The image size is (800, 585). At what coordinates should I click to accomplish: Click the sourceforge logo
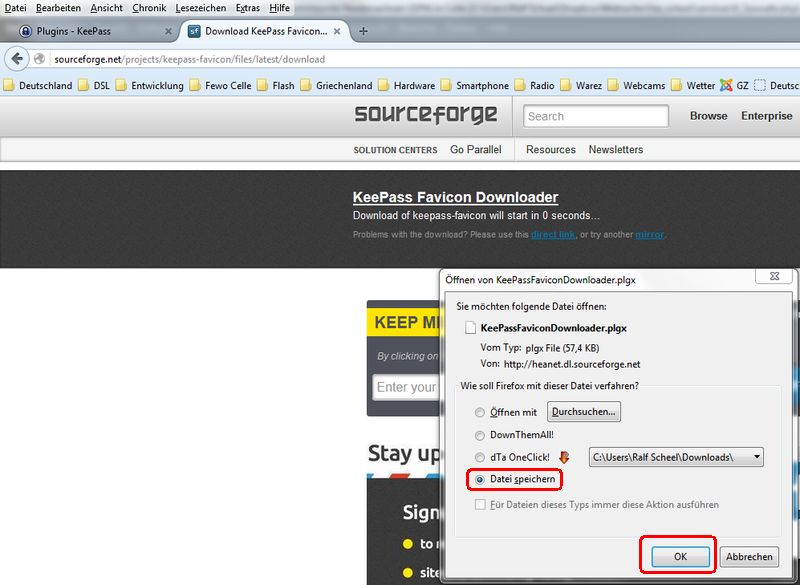point(426,114)
